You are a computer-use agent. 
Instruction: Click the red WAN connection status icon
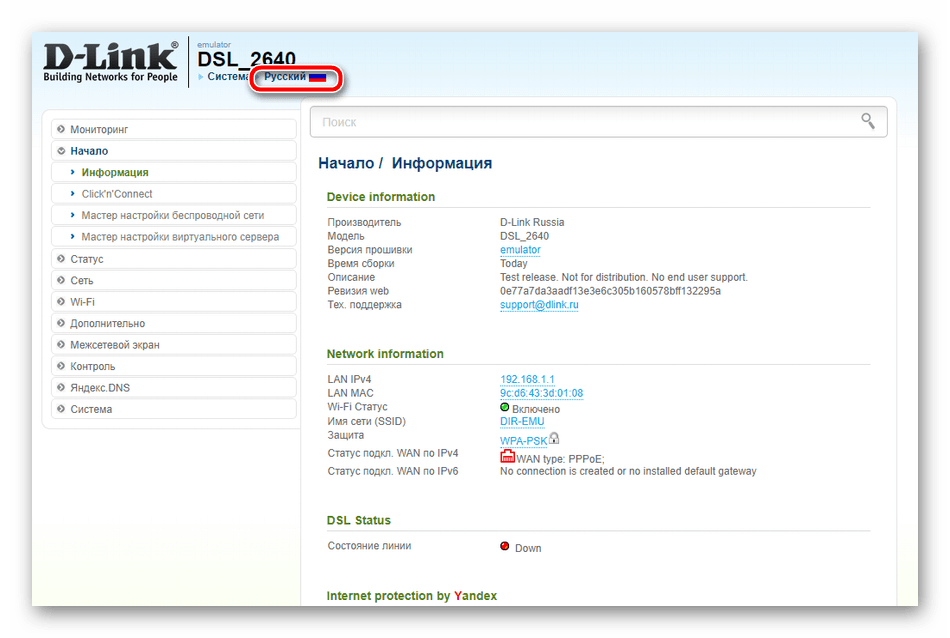[x=507, y=456]
